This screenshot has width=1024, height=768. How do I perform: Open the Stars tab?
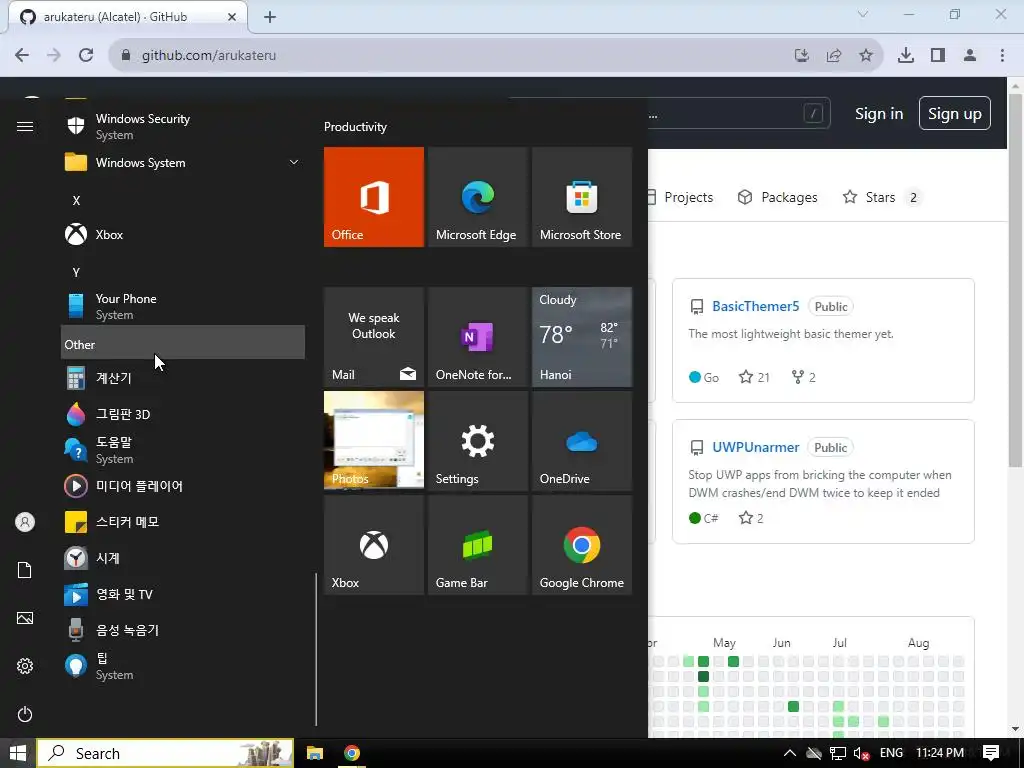881,197
